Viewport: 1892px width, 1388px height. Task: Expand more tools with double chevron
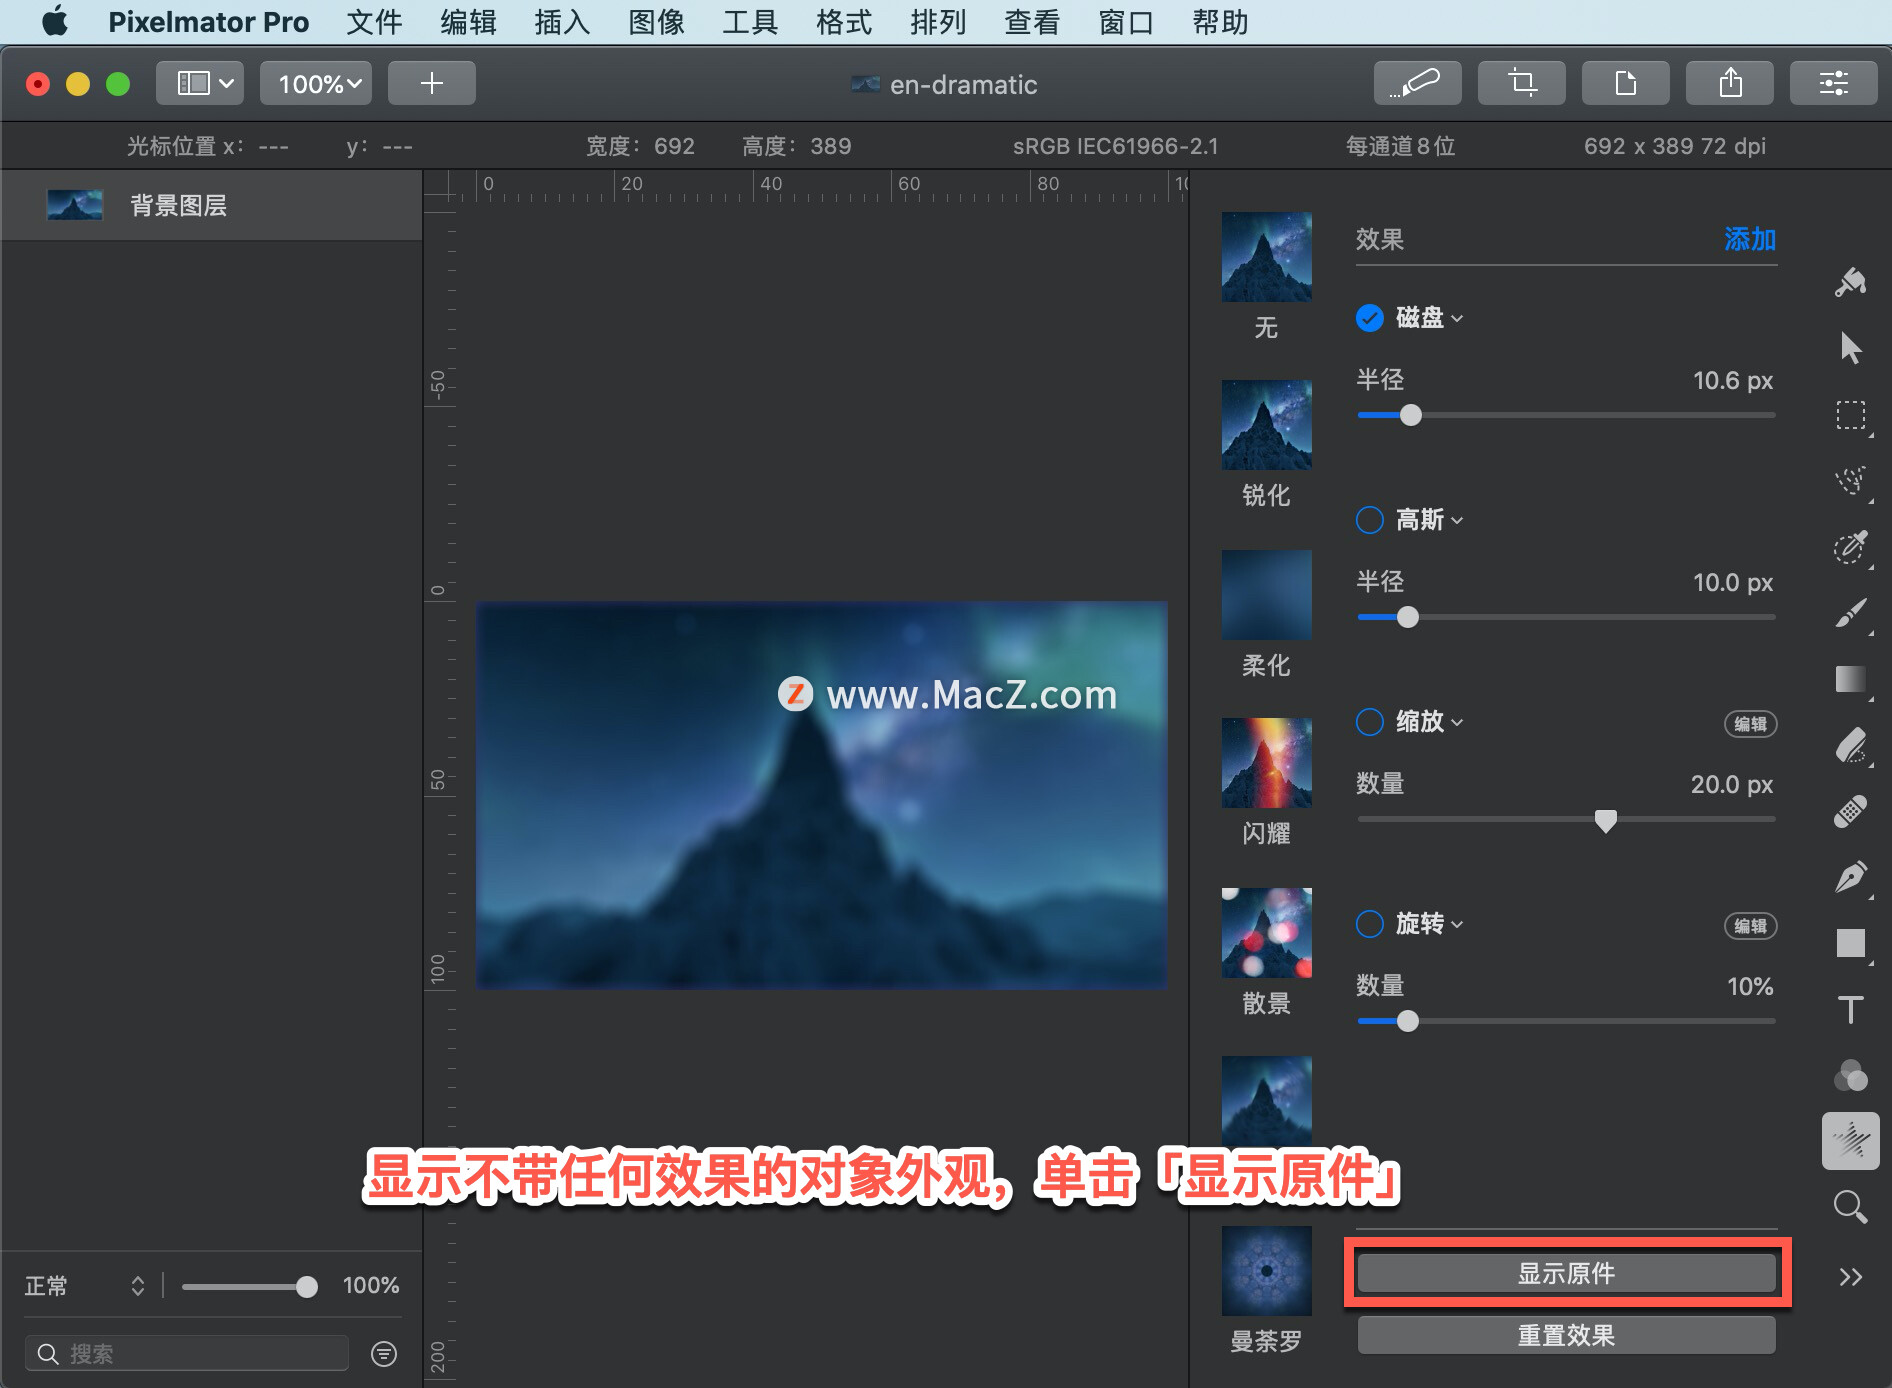click(1850, 1277)
